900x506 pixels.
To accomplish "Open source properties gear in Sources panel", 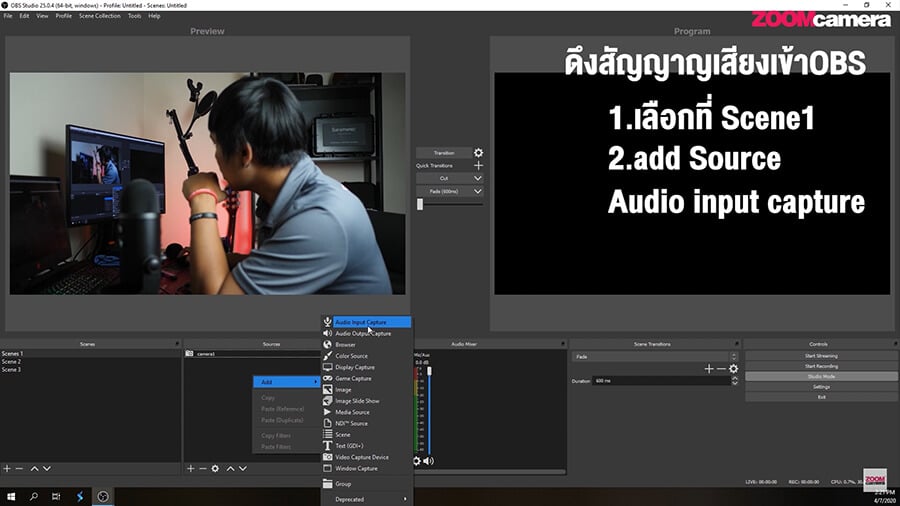I will pyautogui.click(x=215, y=469).
